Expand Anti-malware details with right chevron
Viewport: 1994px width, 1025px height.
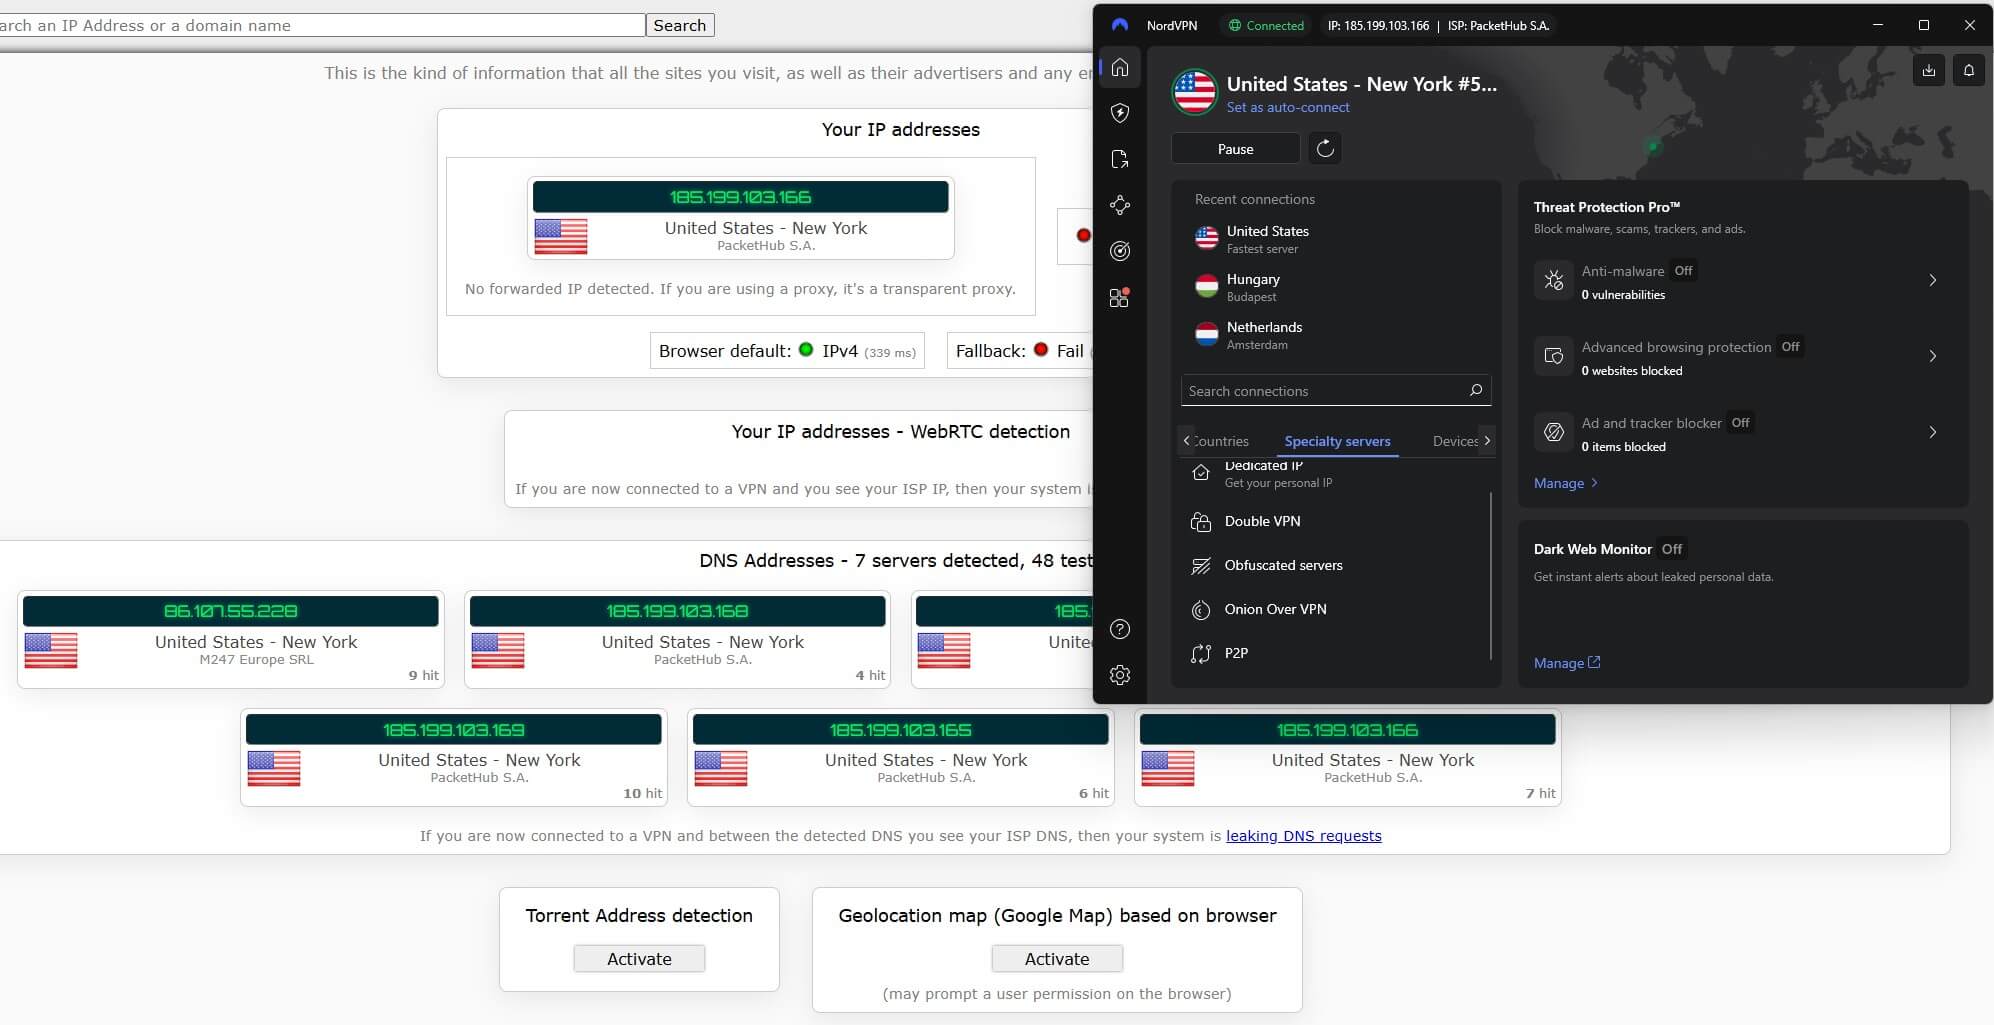point(1933,280)
